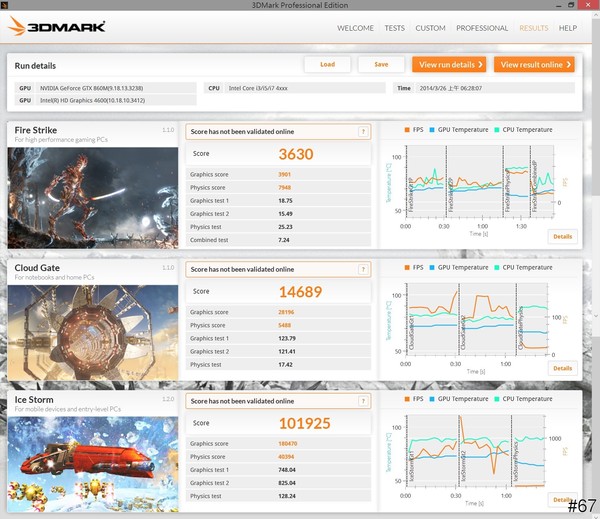Open View result online
The image size is (600, 519).
(534, 65)
